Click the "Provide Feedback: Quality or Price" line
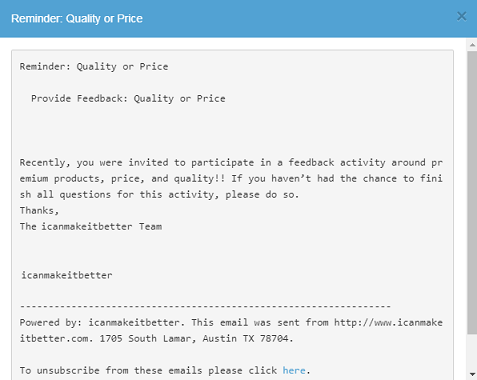 click(x=128, y=98)
